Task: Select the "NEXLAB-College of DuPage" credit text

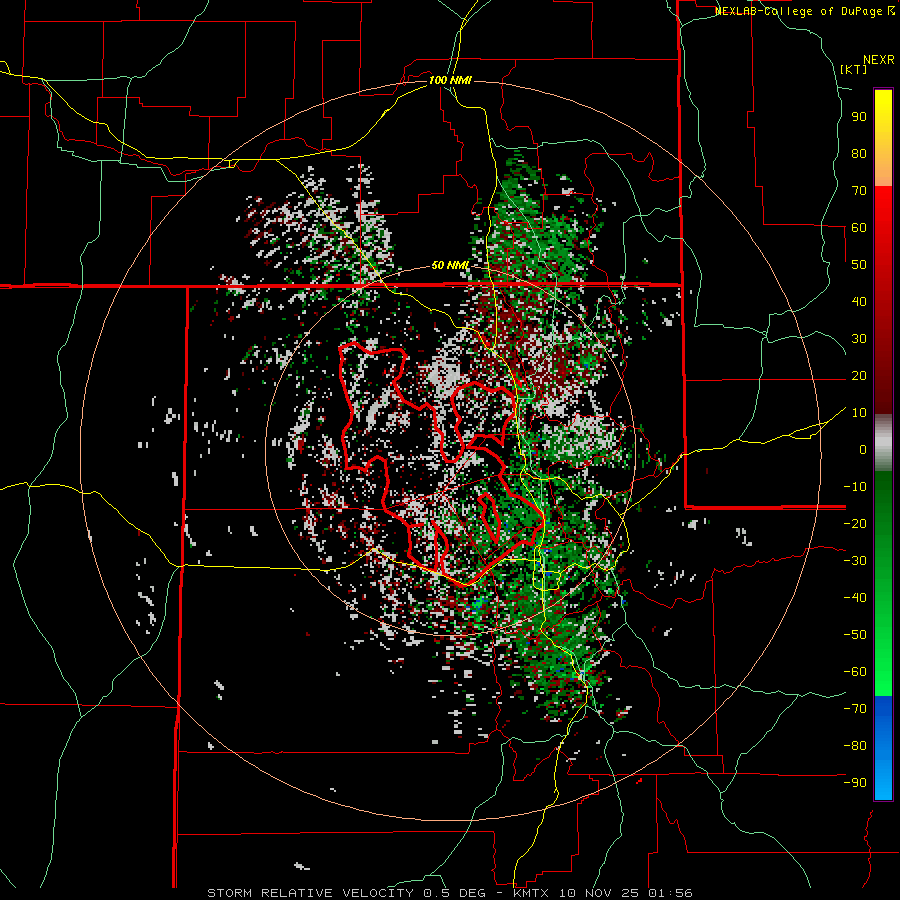Action: pos(800,11)
